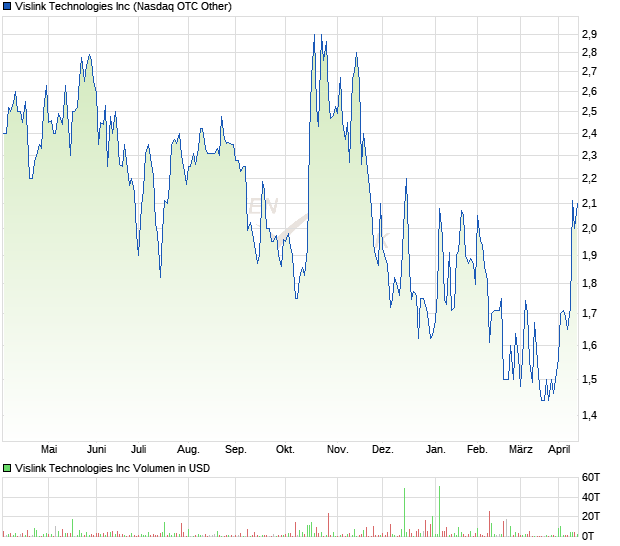This screenshot has height=546, width=620.
Task: Select the 'Juni' month label
Action: click(96, 450)
